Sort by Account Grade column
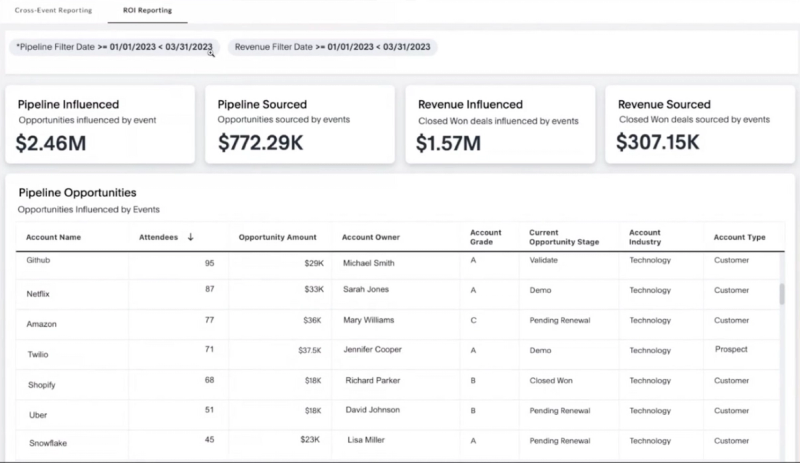800x463 pixels. (x=486, y=238)
